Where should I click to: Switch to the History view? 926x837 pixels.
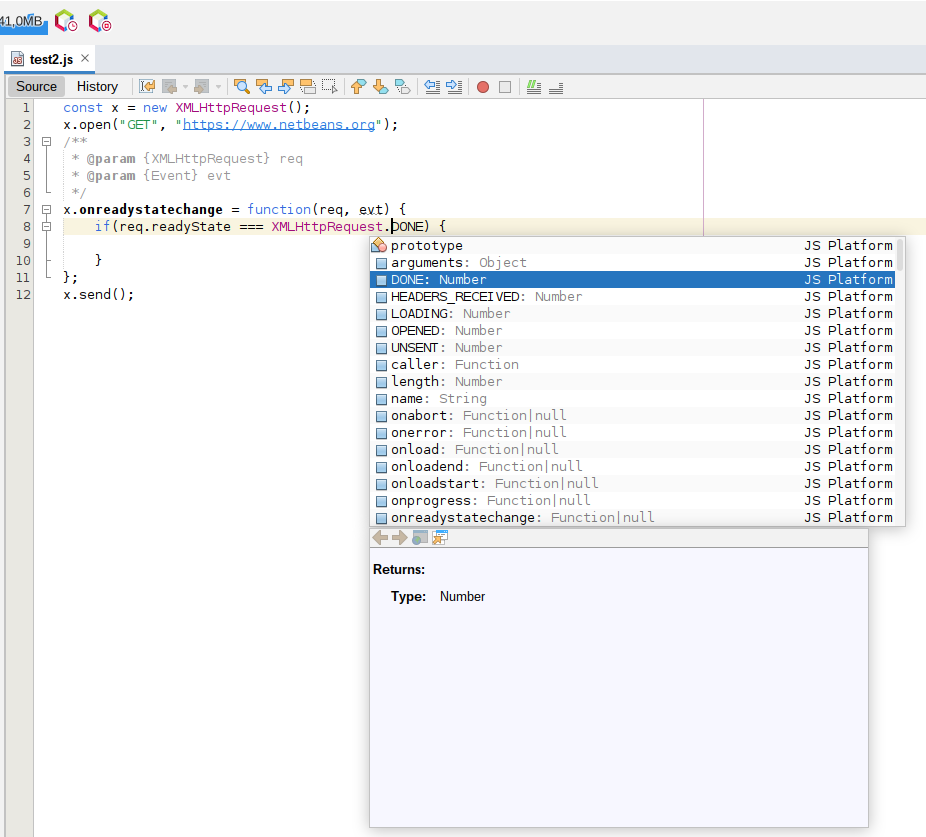tap(97, 86)
